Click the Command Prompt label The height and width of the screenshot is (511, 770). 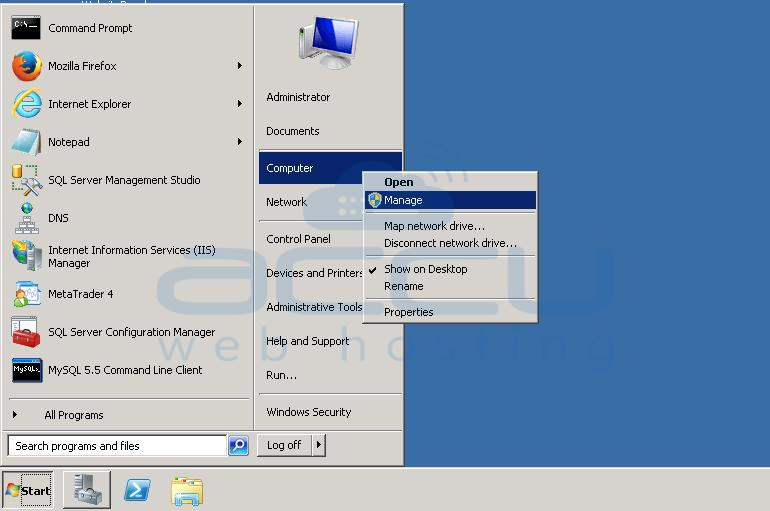point(90,28)
